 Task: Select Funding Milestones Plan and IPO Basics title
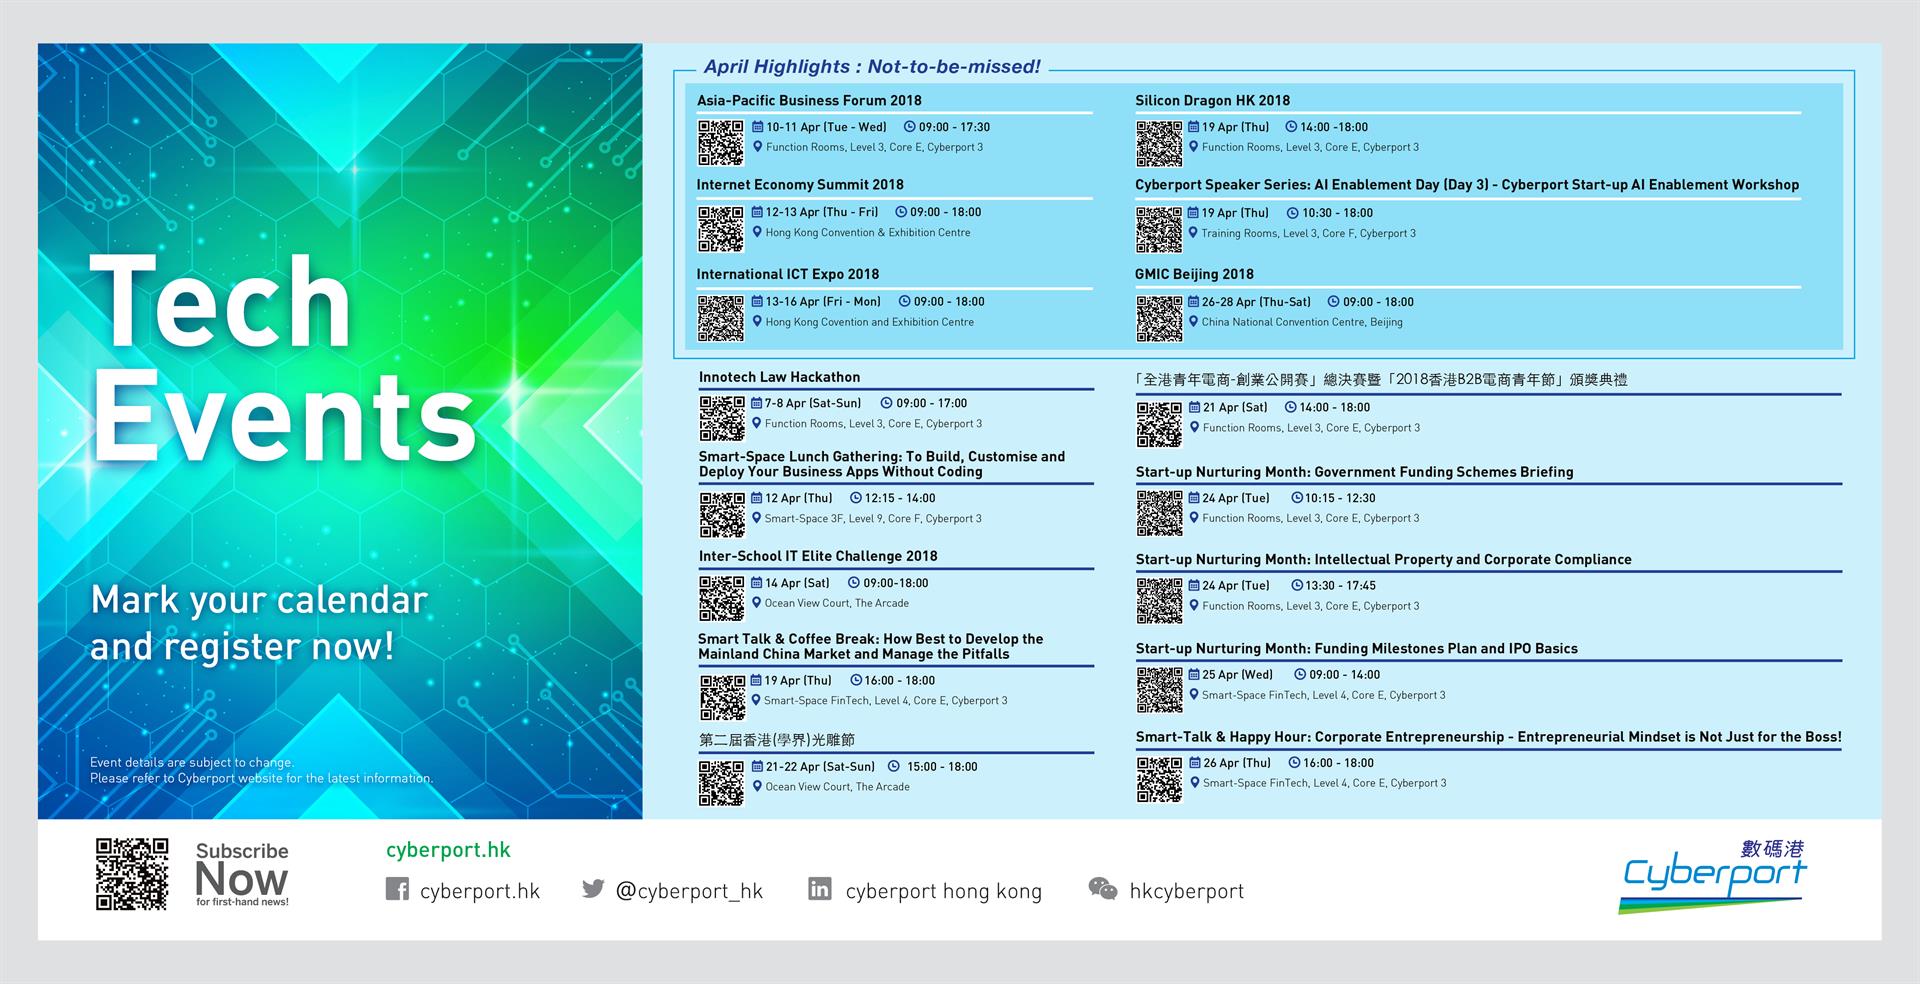click(1356, 648)
